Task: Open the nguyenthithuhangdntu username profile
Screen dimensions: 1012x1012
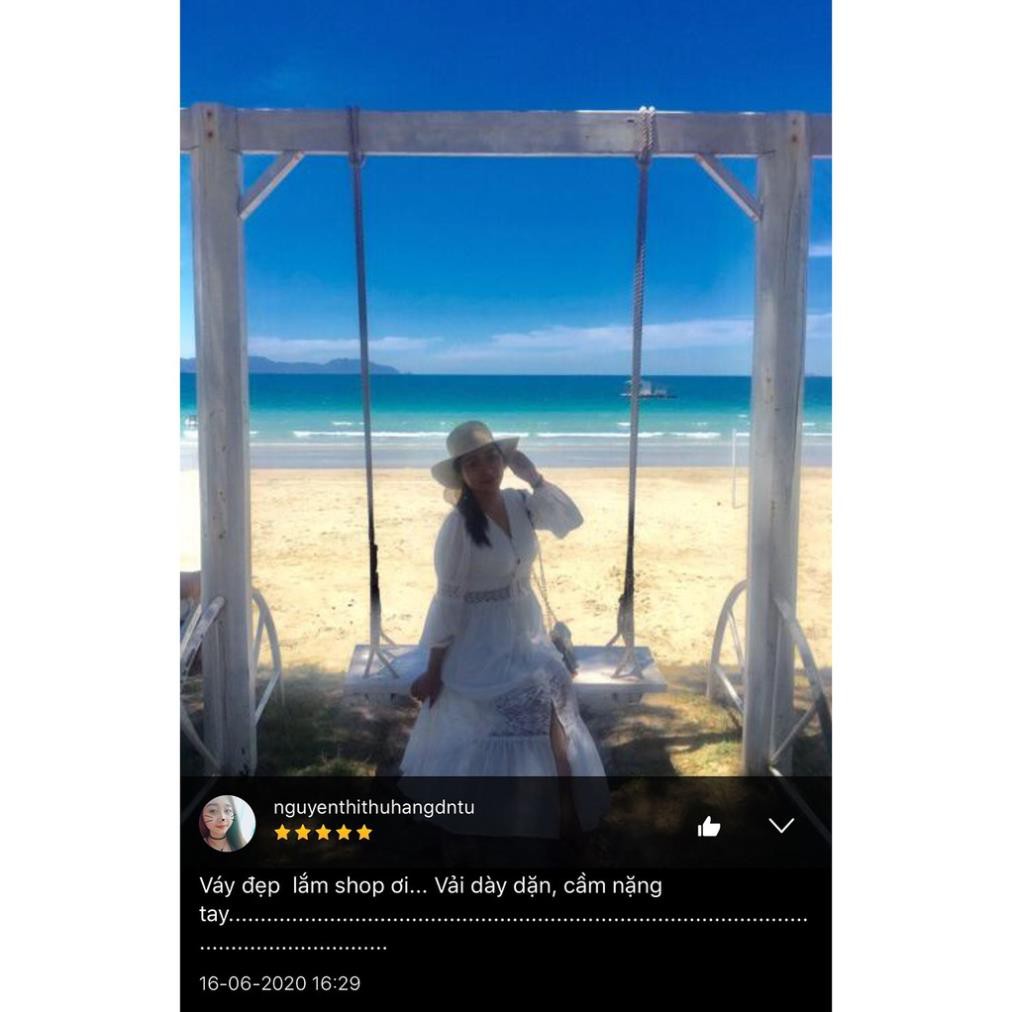Action: click(x=374, y=807)
